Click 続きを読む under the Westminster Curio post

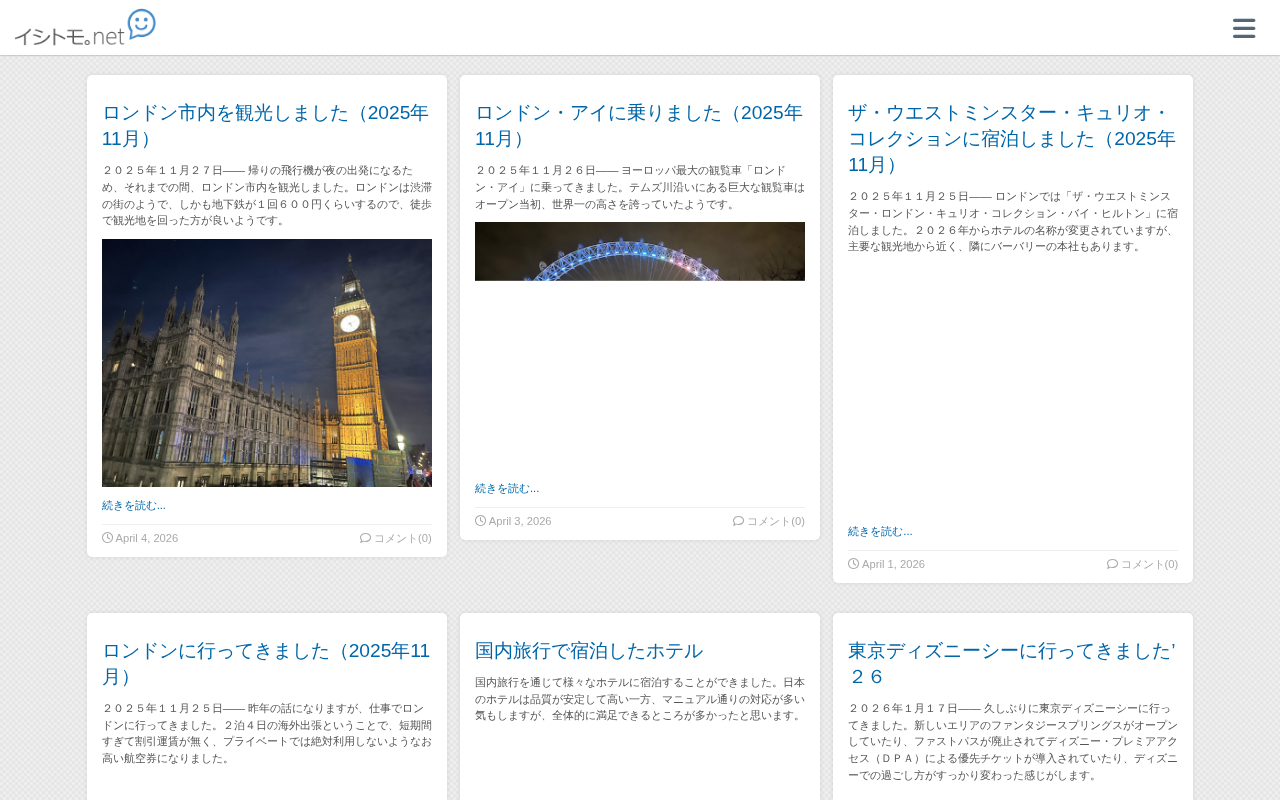(880, 531)
